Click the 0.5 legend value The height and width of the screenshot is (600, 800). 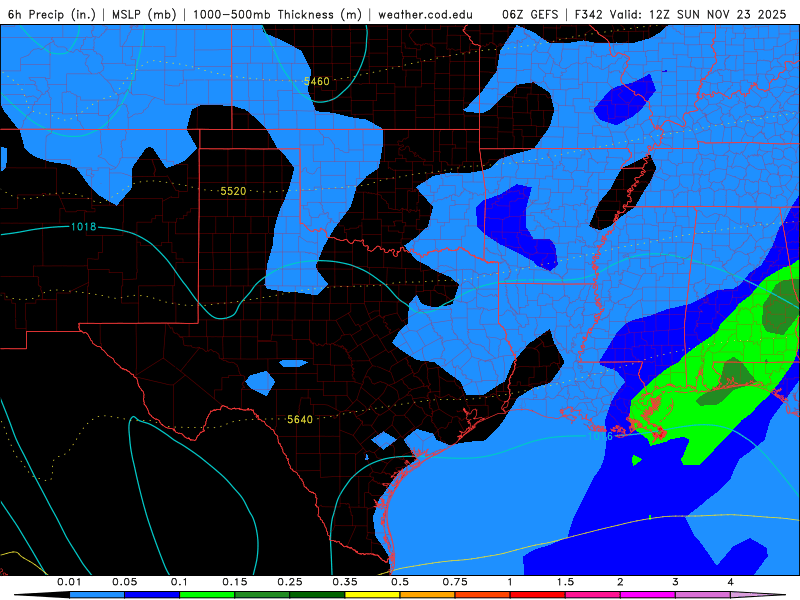pyautogui.click(x=400, y=582)
